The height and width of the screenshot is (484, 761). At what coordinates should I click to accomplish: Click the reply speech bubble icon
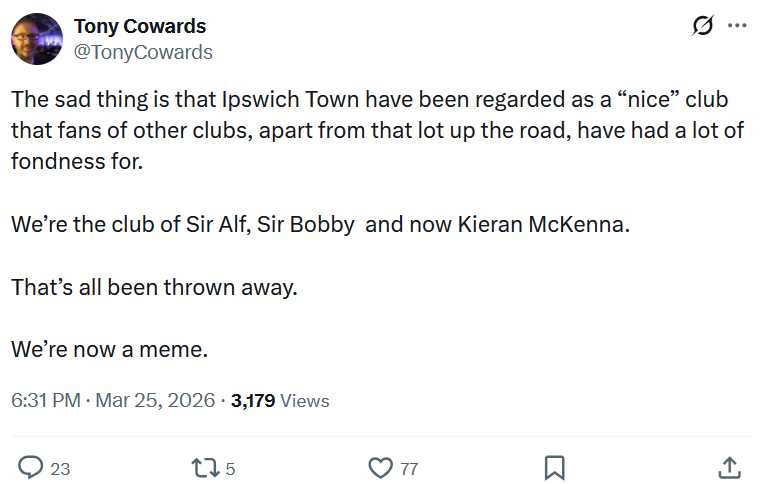point(31,468)
